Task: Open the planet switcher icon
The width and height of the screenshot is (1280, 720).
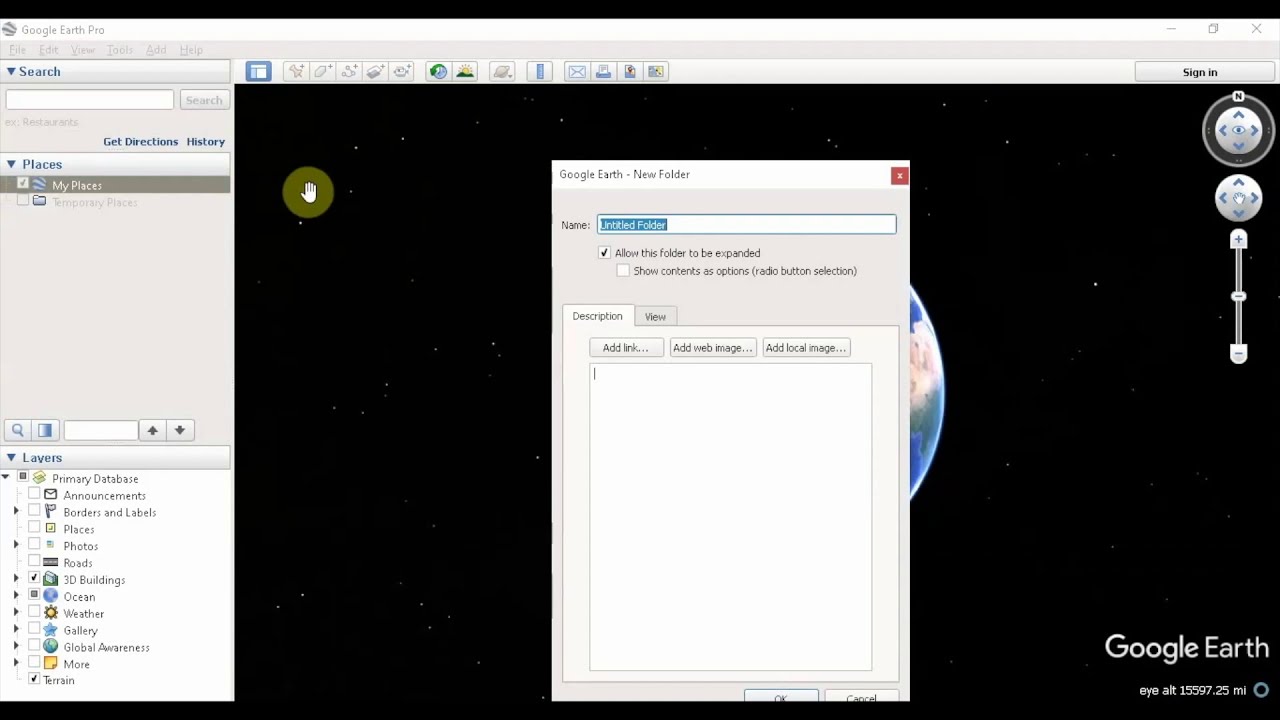Action: (x=502, y=71)
